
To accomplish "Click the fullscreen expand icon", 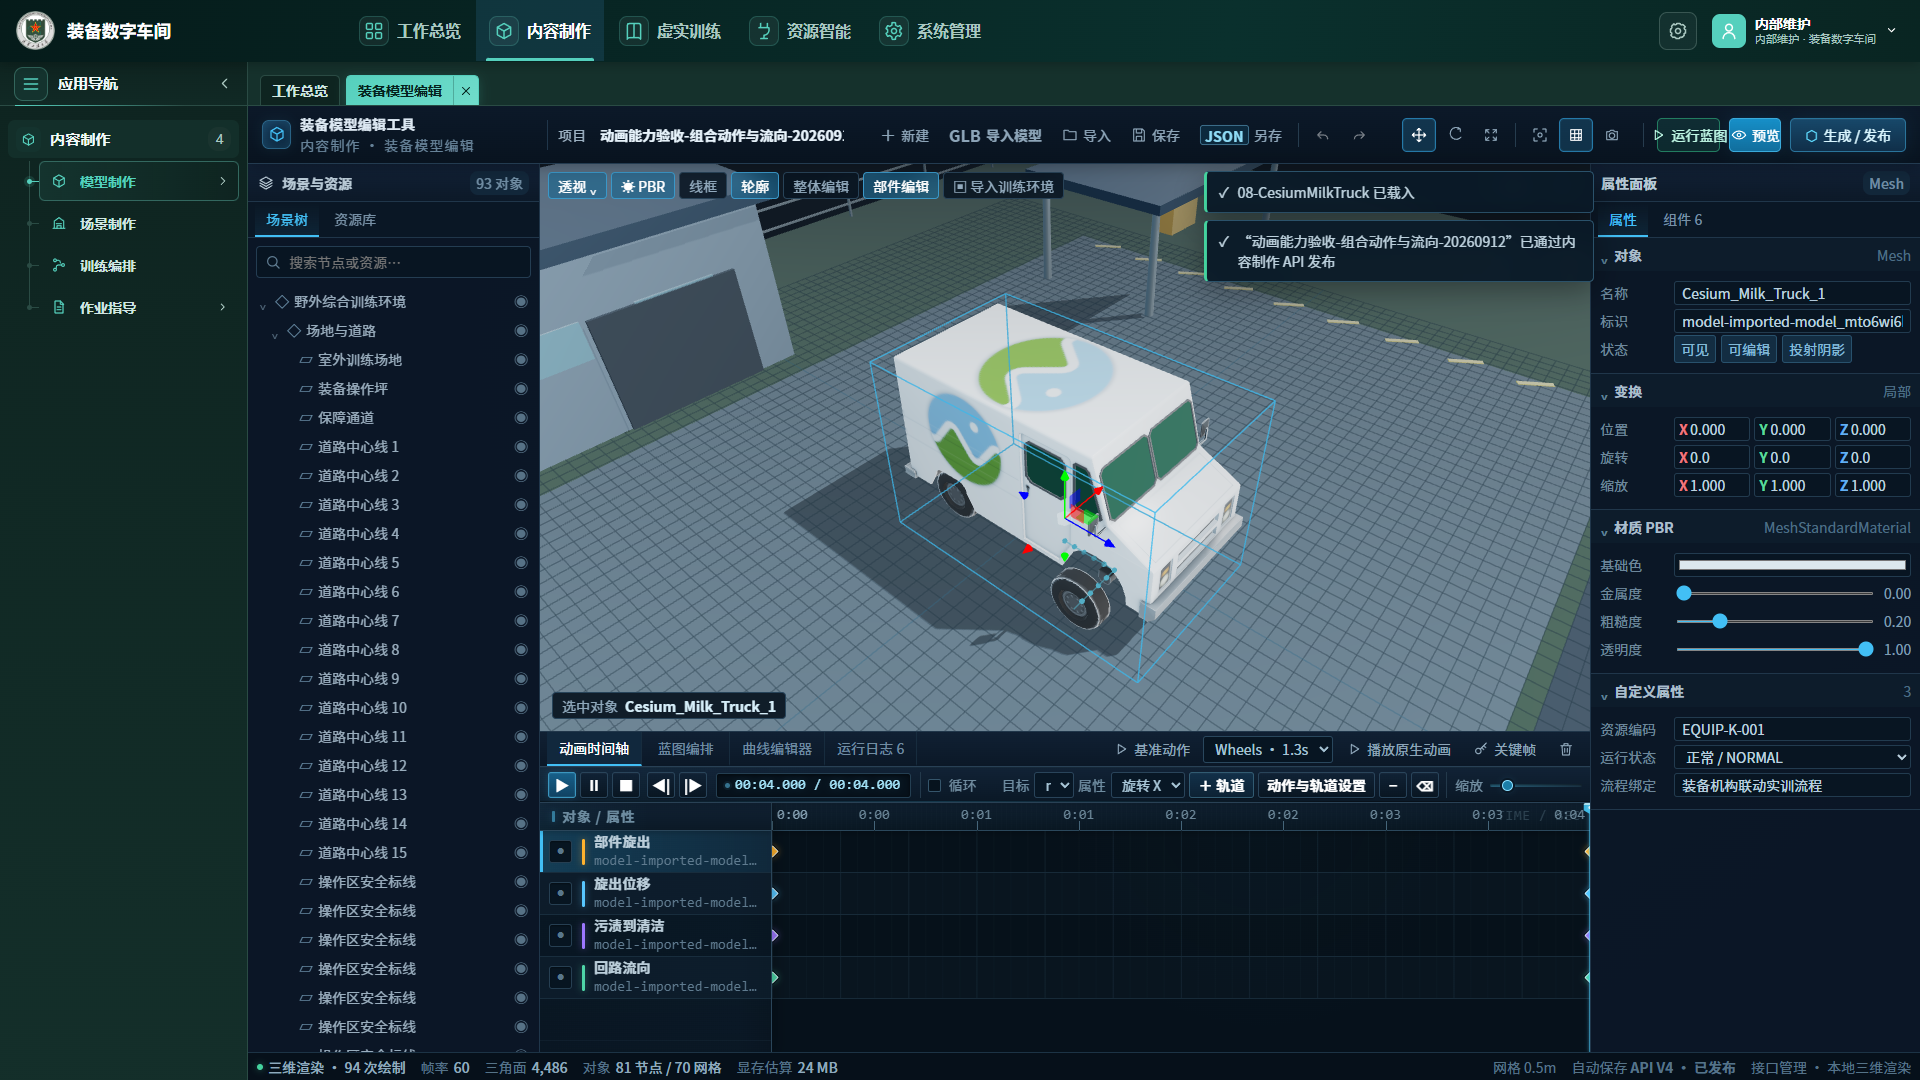I will [x=1491, y=135].
